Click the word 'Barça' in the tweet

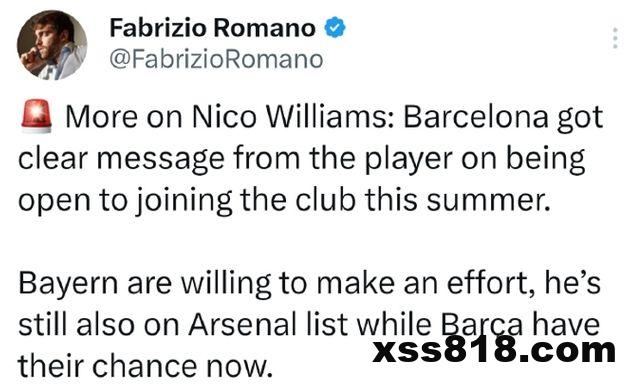(483, 326)
